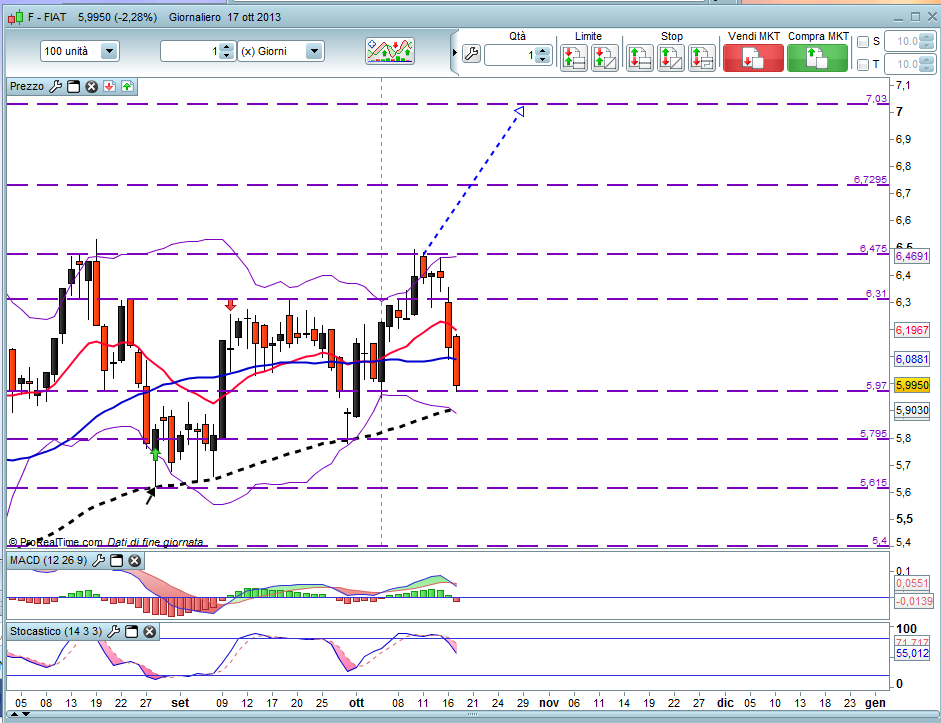Screen dimensions: 941x723
Task: Open the indicators chart icon
Action: [390, 51]
